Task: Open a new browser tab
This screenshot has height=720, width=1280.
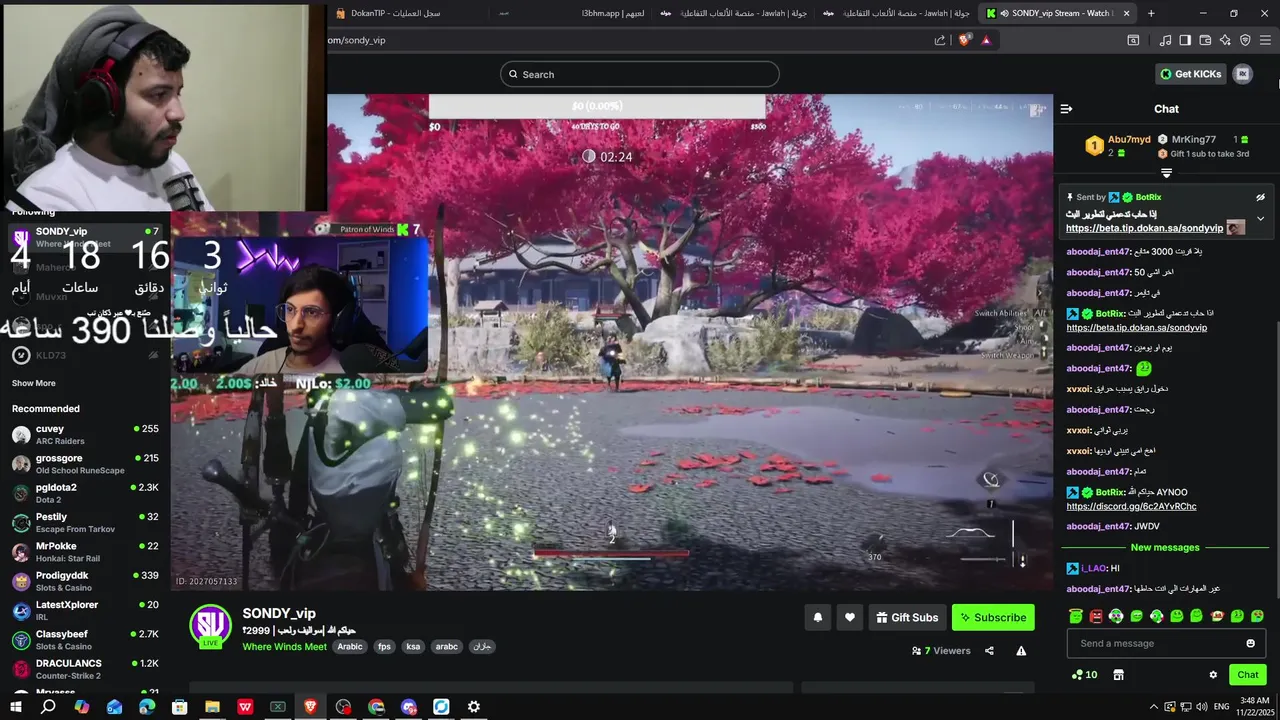Action: [1151, 13]
